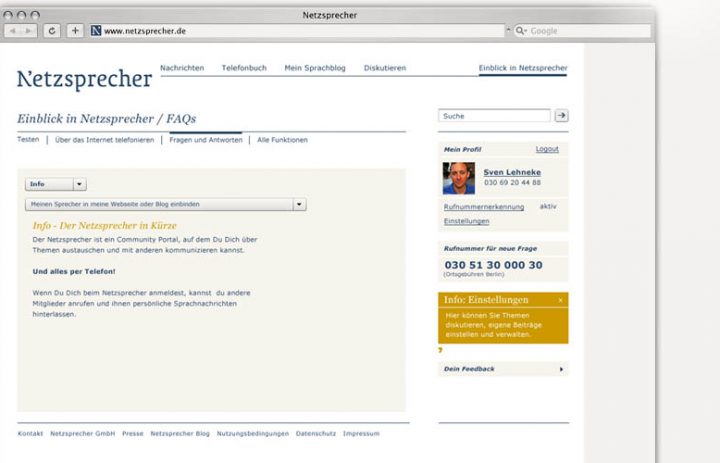Click the Logout link
The image size is (720, 463).
coord(547,149)
